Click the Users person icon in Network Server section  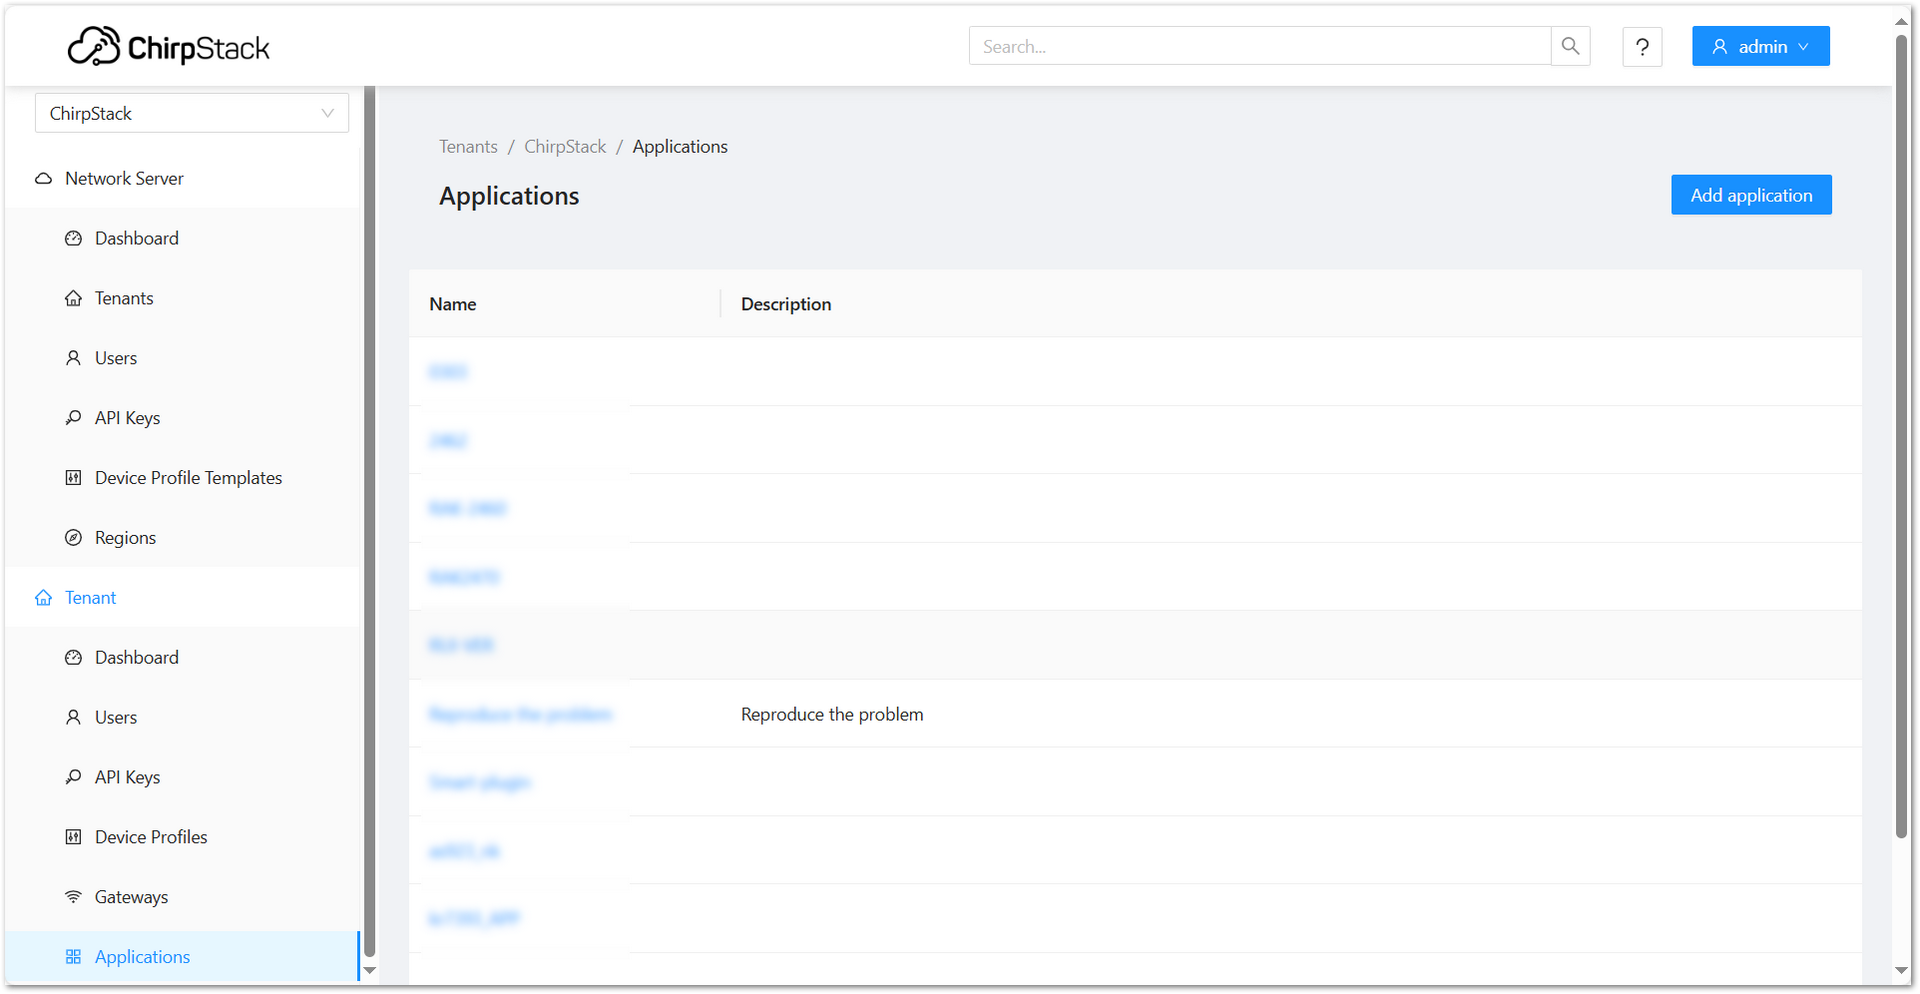tap(73, 357)
